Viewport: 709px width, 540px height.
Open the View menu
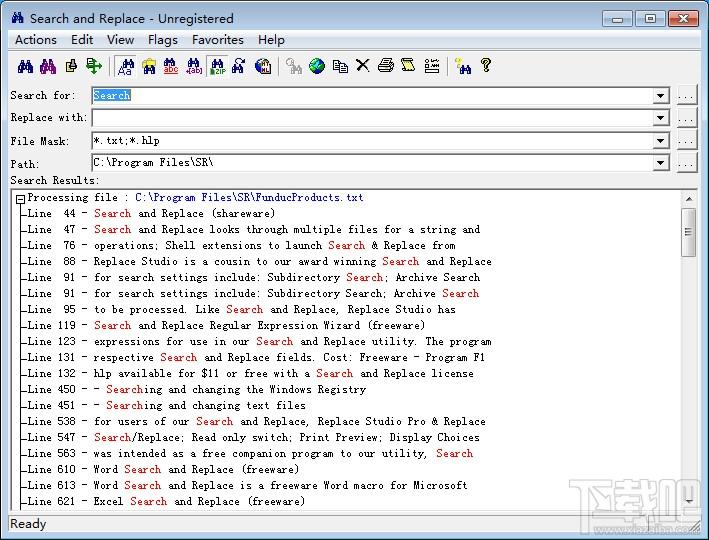(120, 40)
